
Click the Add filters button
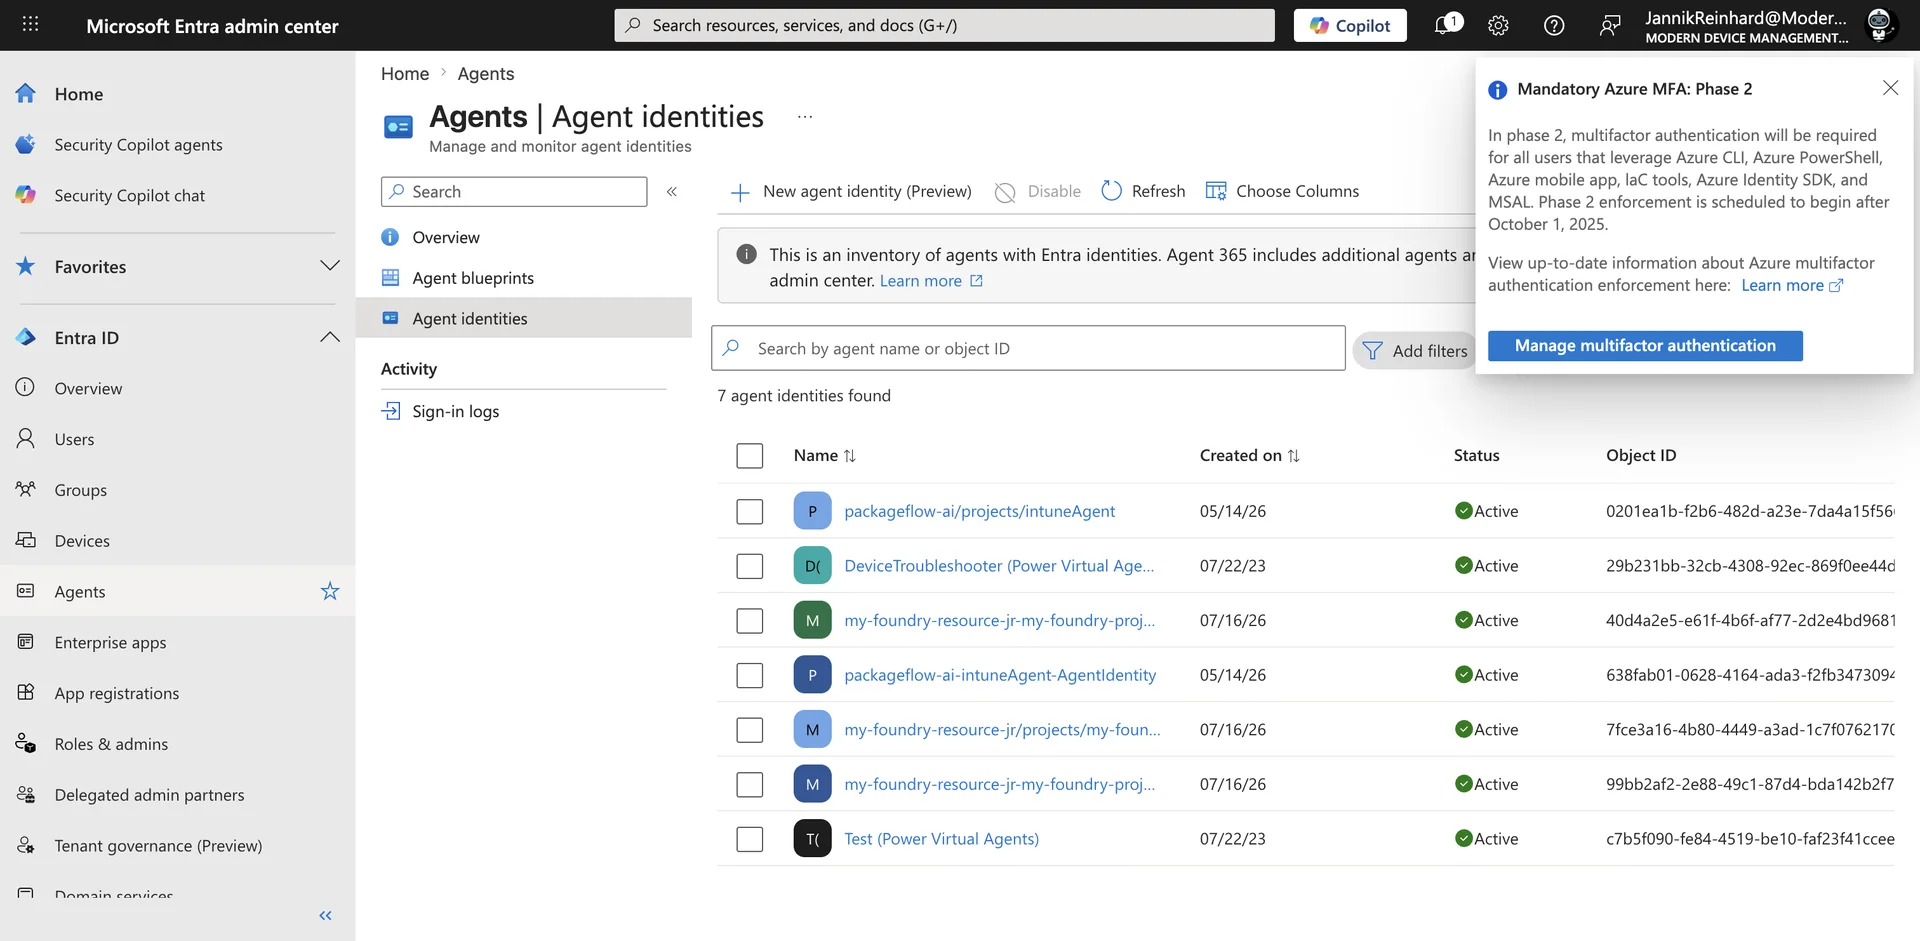(1414, 351)
